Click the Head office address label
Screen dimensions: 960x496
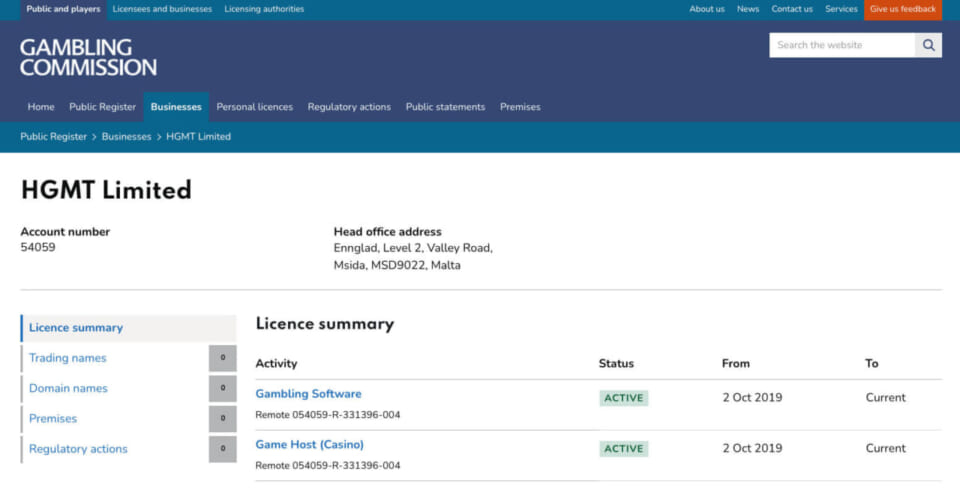[388, 231]
